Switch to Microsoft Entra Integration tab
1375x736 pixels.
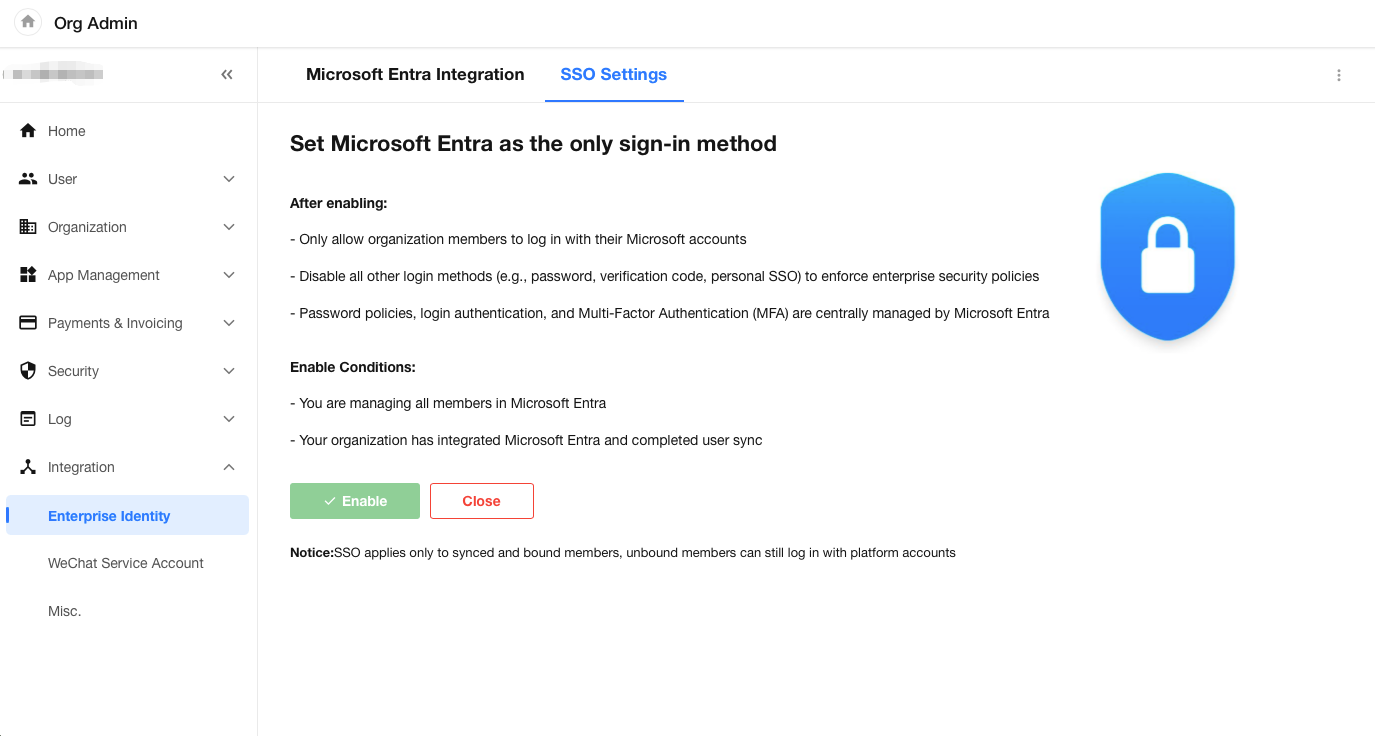(415, 75)
